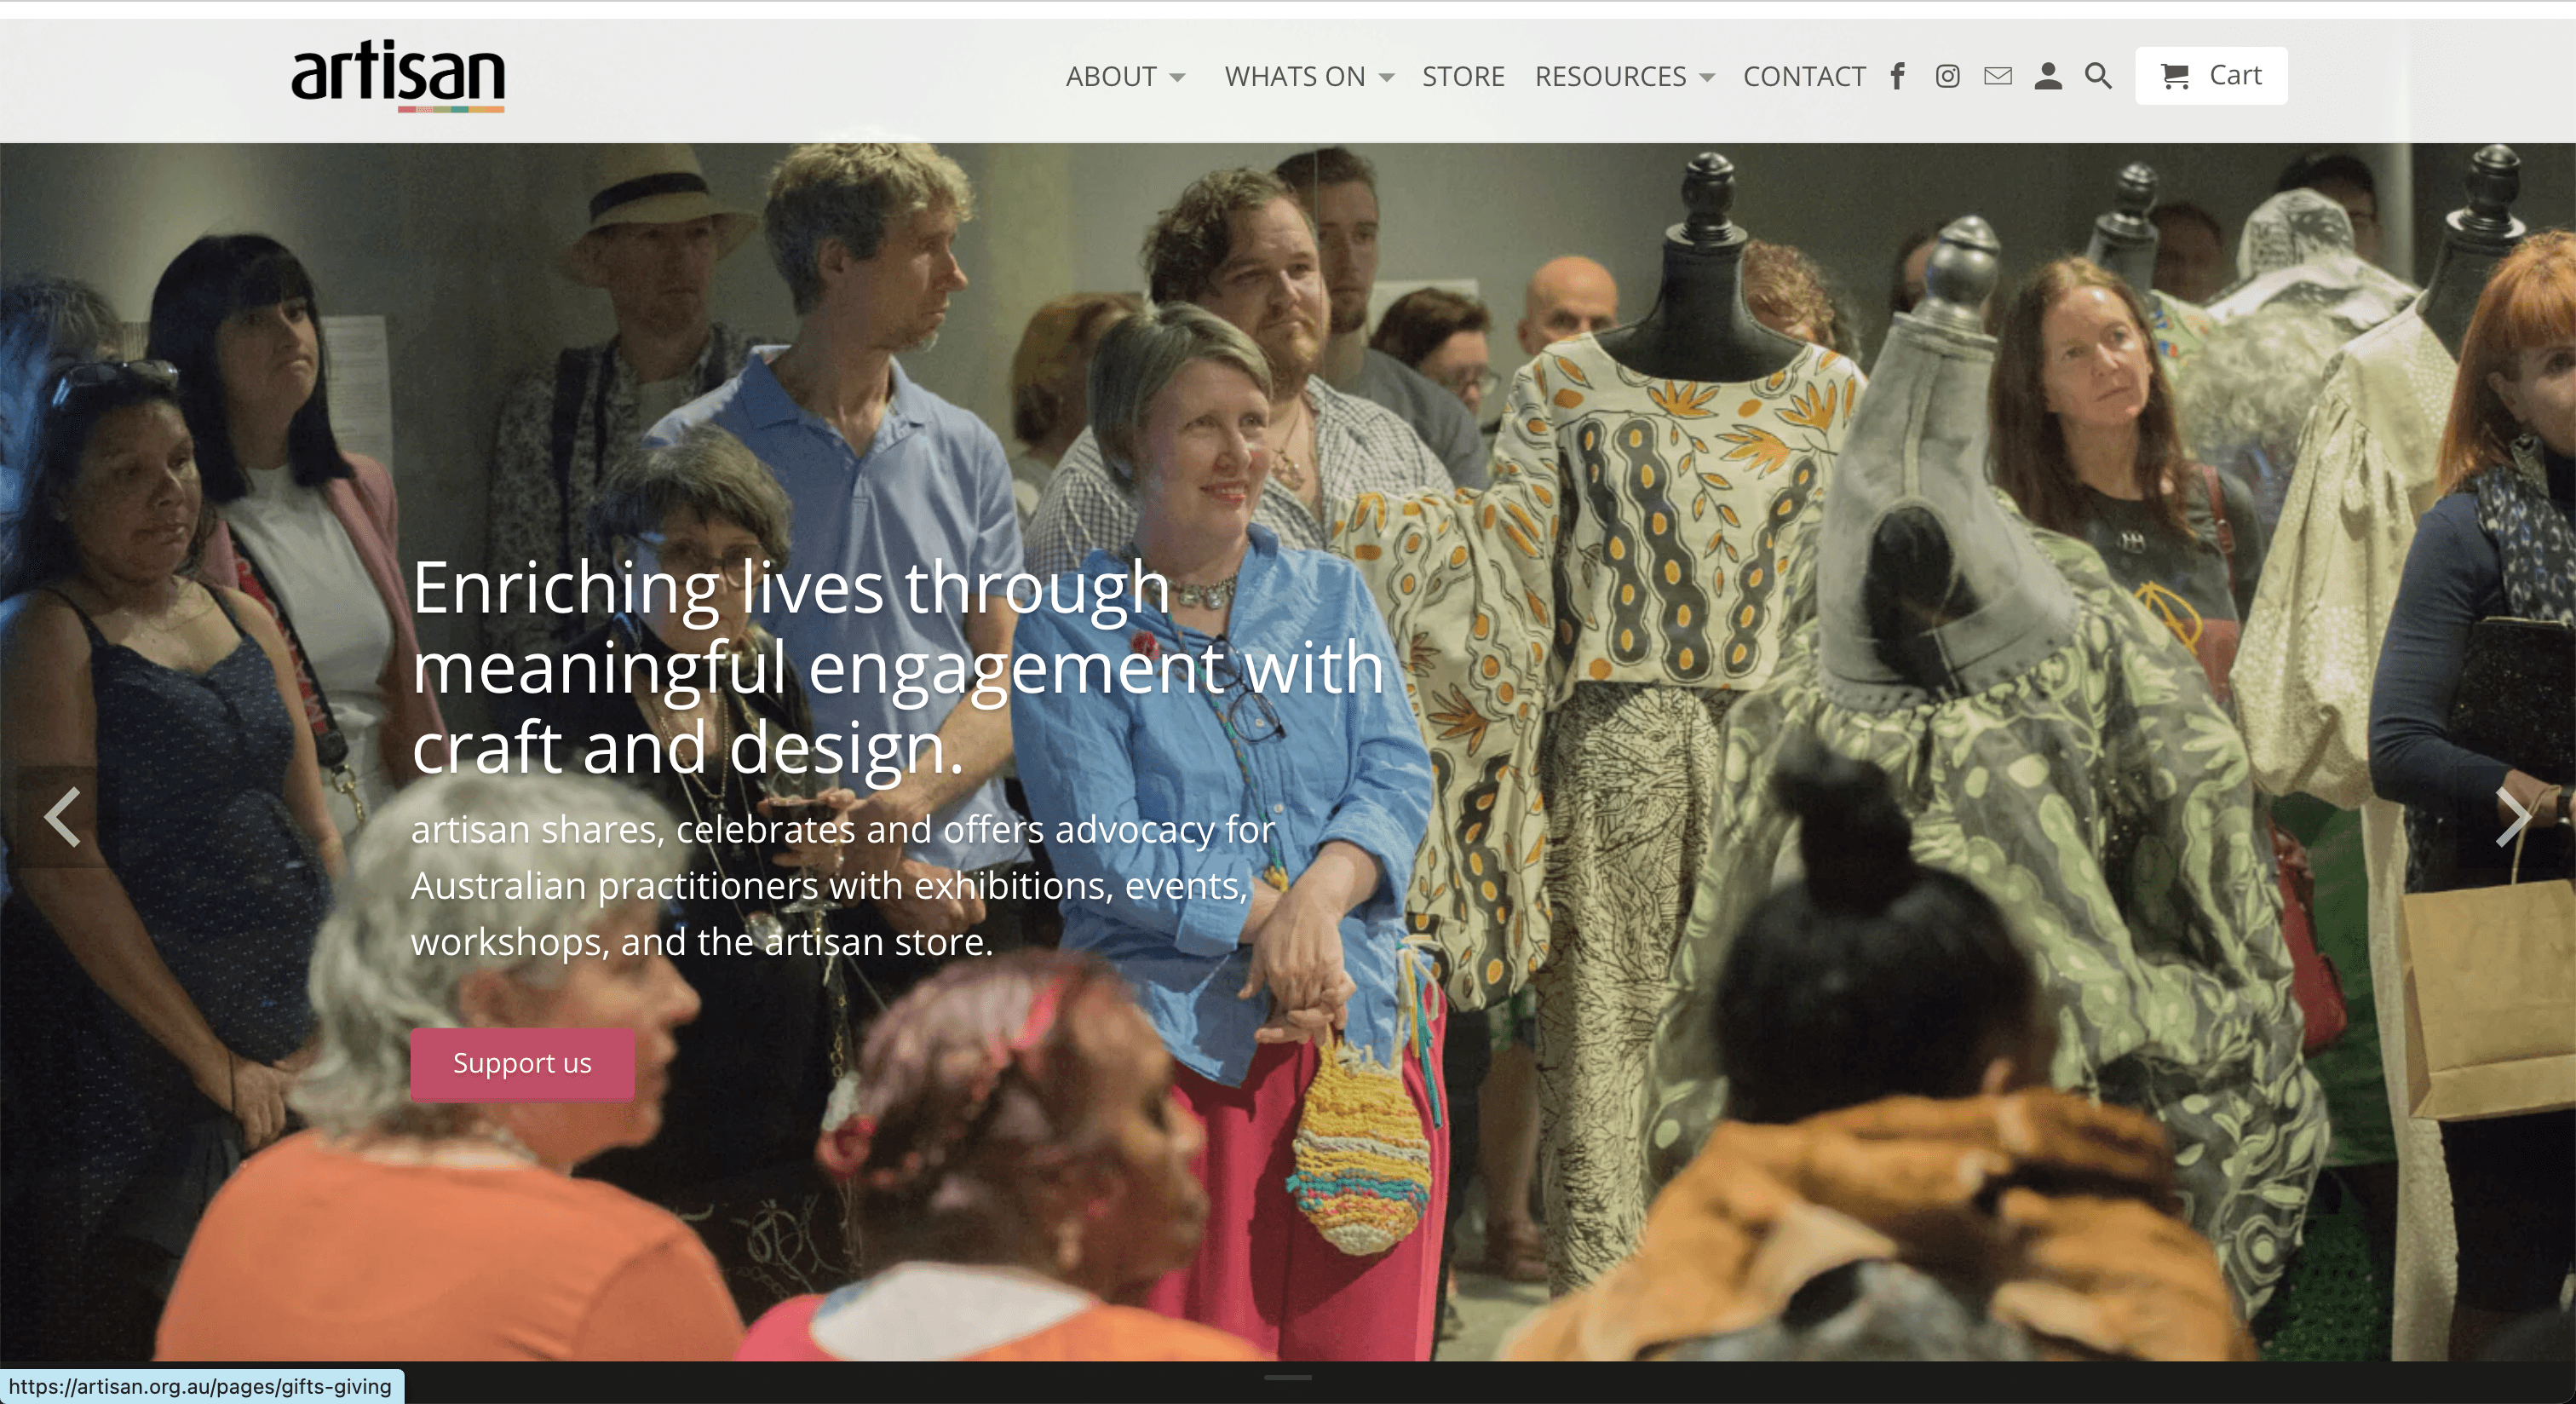The image size is (2576, 1404).
Task: Select the WHATS ON menu label
Action: 1295,76
